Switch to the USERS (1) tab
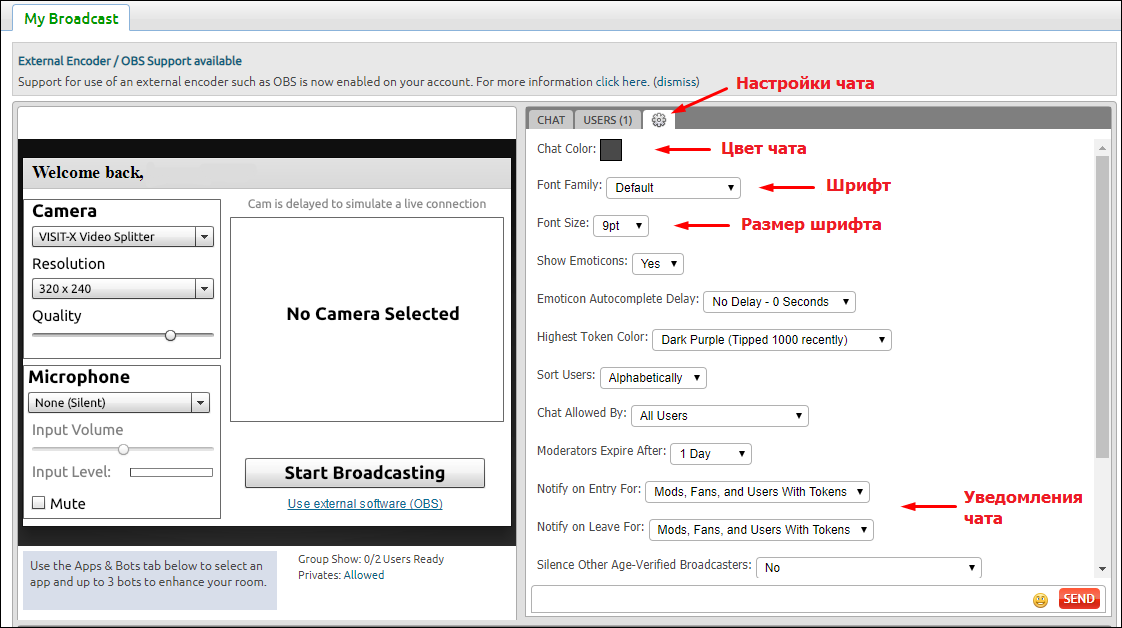Viewport: 1122px width, 628px height. point(608,120)
